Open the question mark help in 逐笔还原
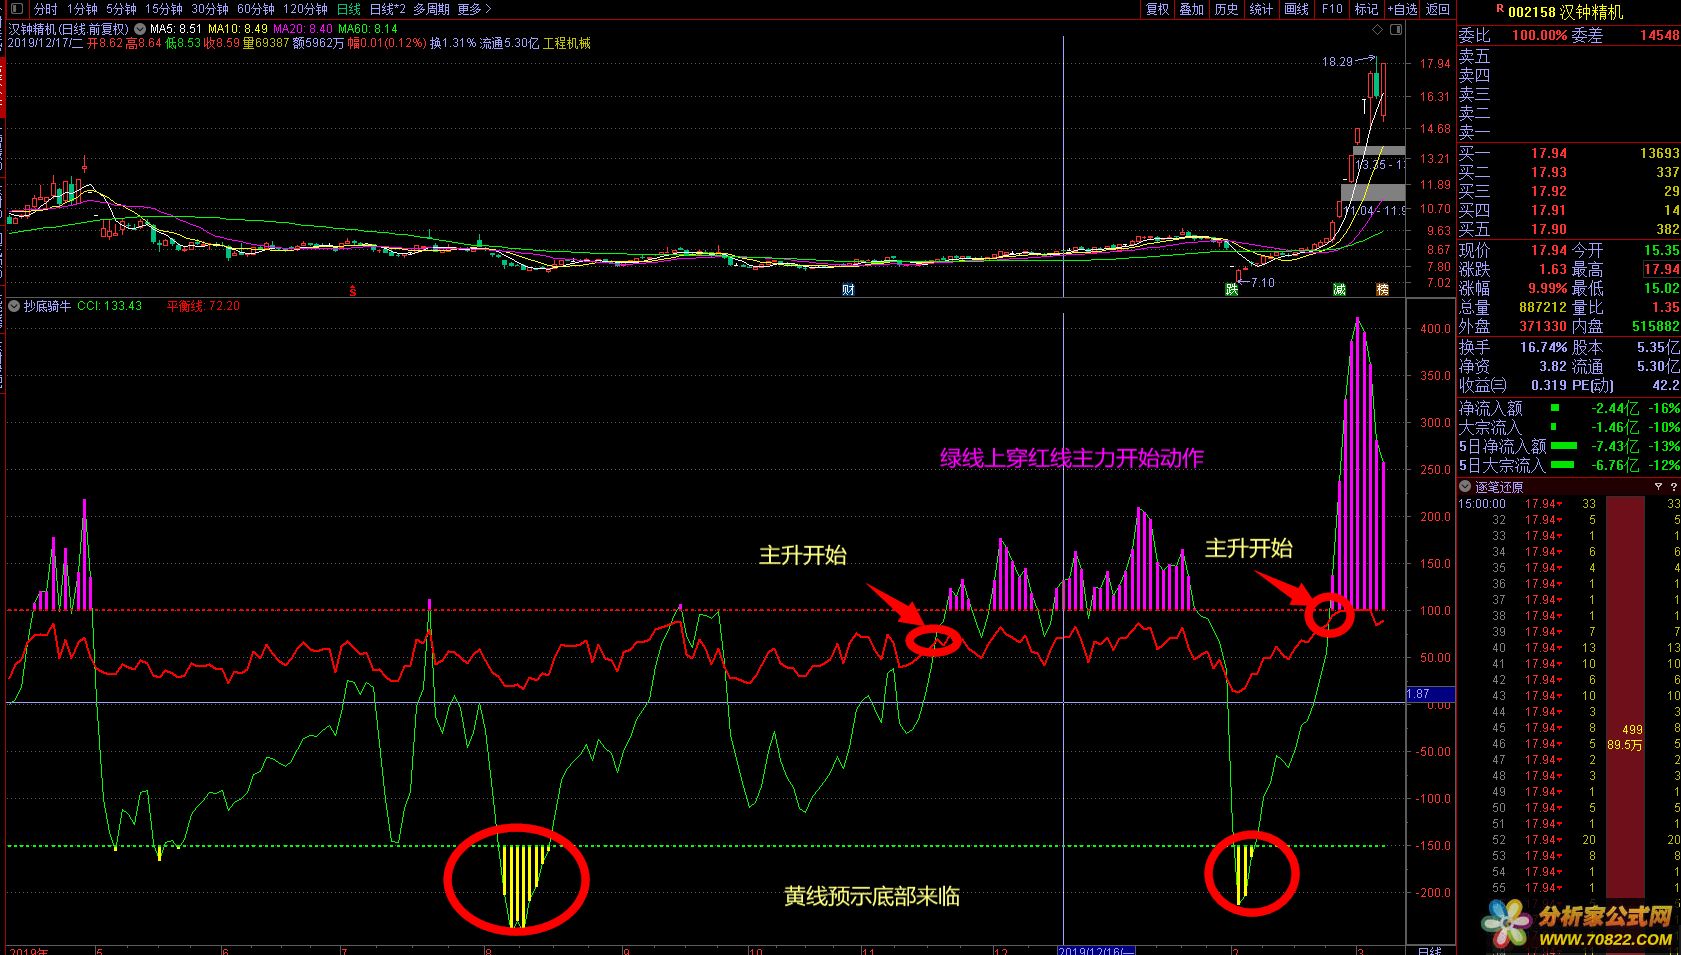 coord(1672,487)
